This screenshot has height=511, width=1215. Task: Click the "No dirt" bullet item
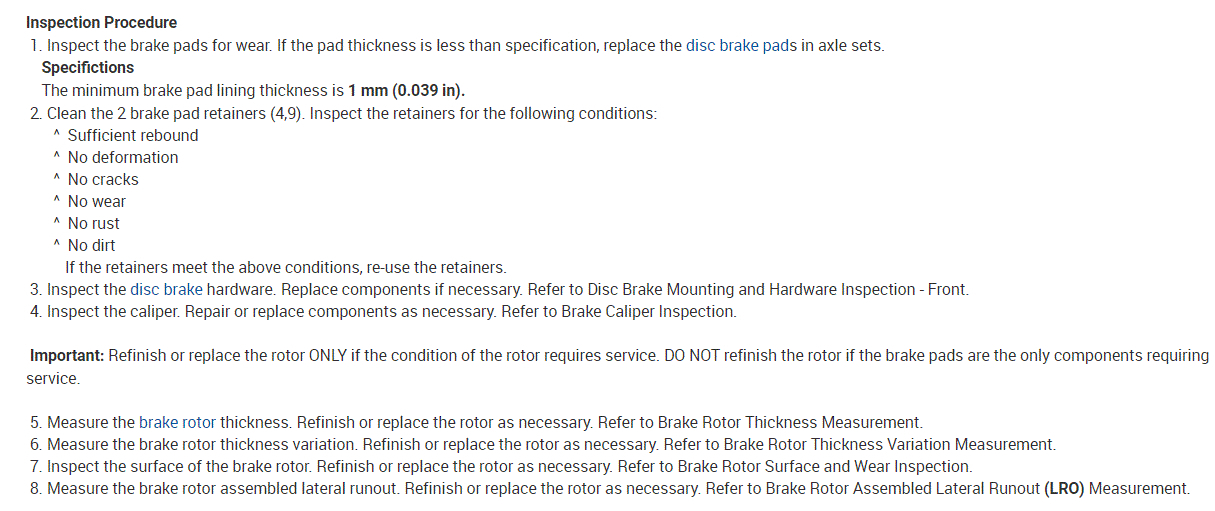click(x=92, y=245)
